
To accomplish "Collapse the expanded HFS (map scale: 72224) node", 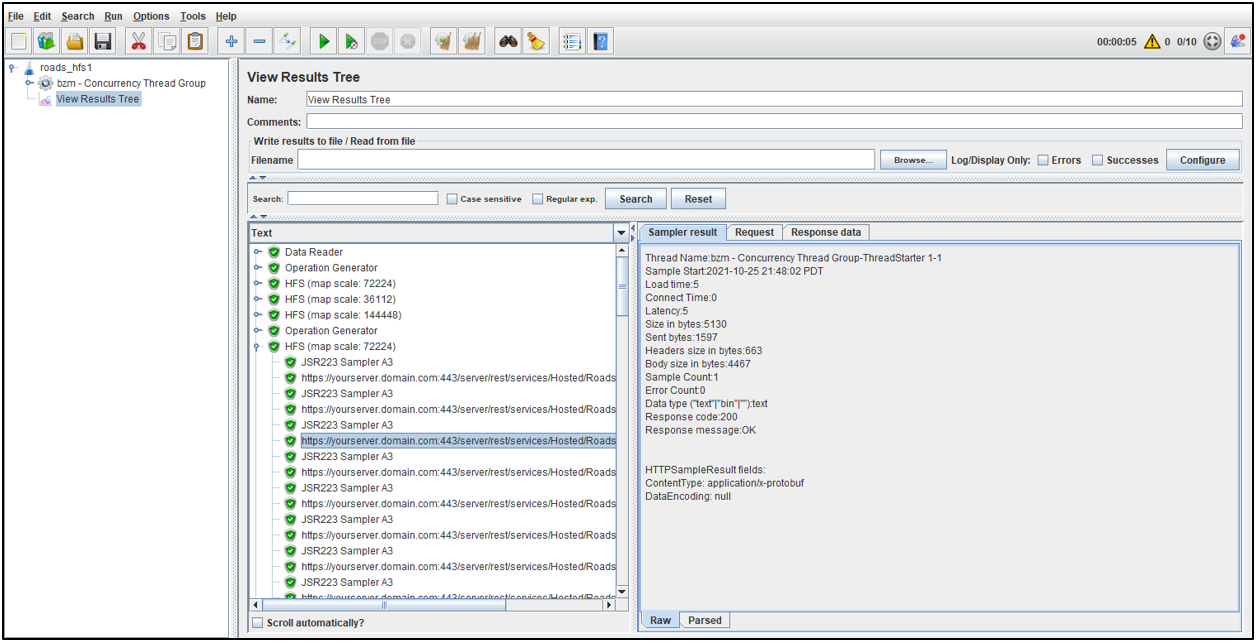I will (x=258, y=347).
